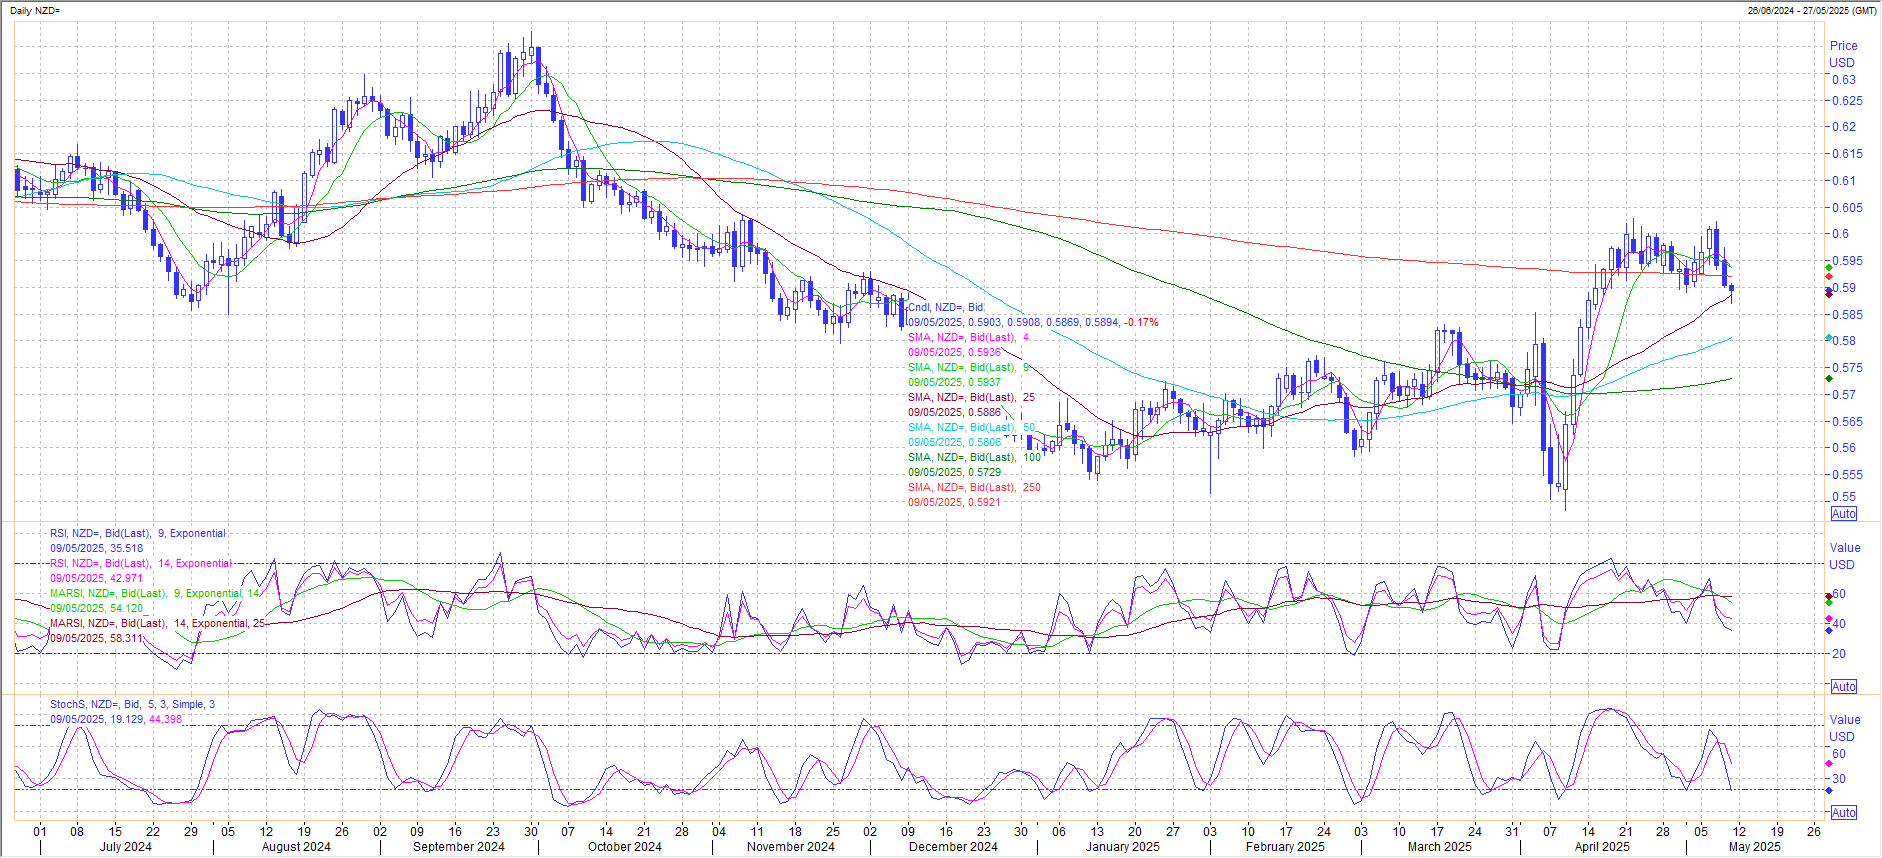Click the magenta RSI 14 diamond near 40
The image size is (1882, 858).
click(x=1829, y=620)
